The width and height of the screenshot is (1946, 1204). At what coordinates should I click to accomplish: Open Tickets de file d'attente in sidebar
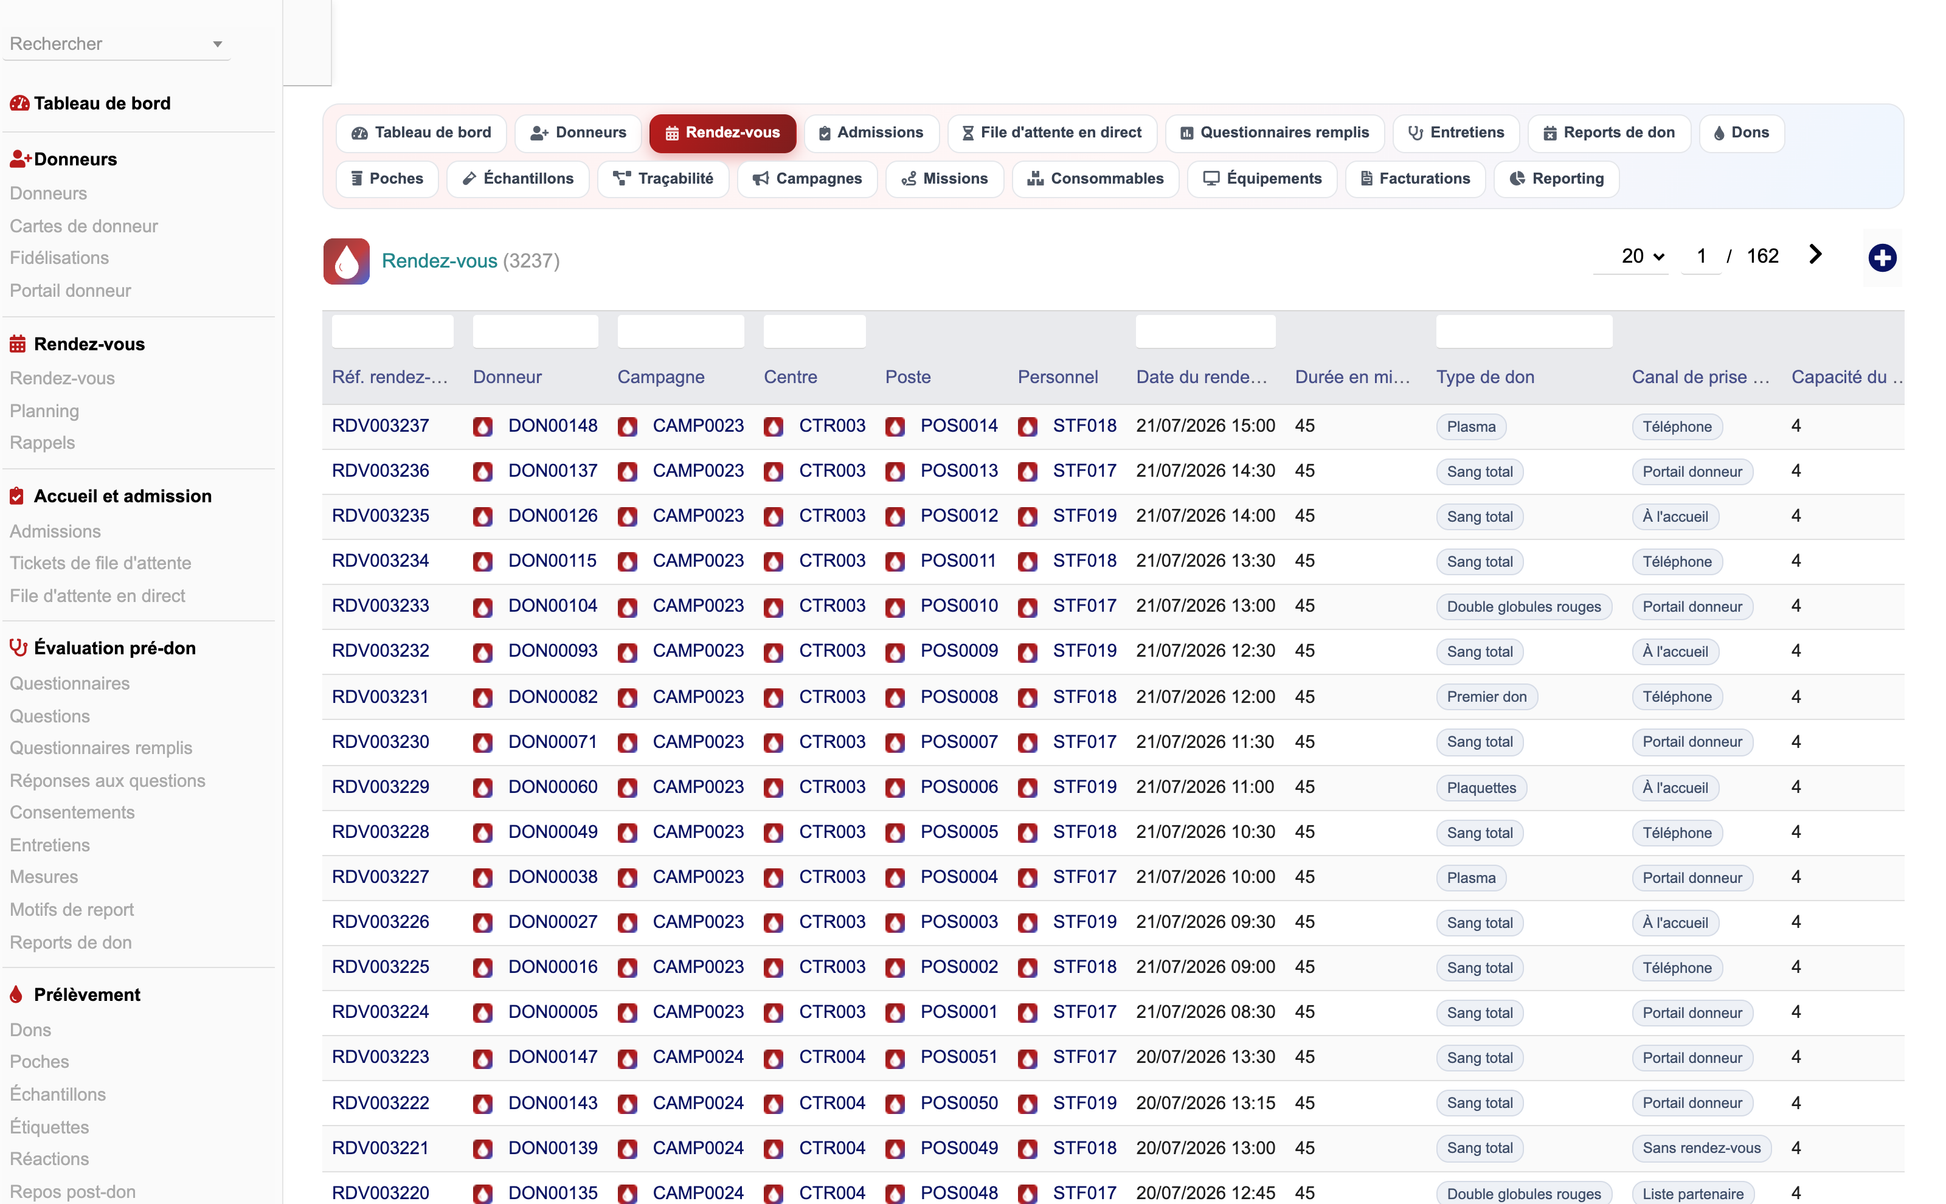[100, 563]
